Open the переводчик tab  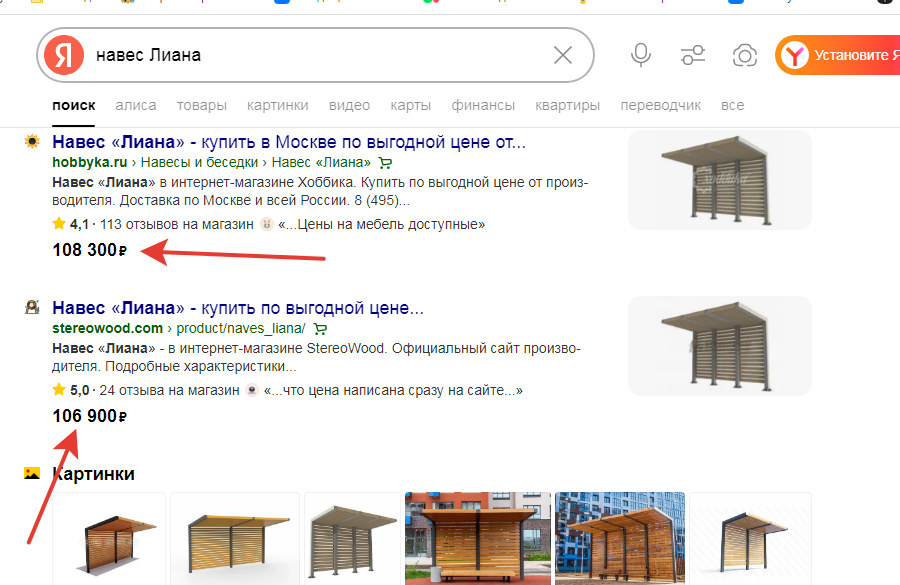[x=661, y=106]
